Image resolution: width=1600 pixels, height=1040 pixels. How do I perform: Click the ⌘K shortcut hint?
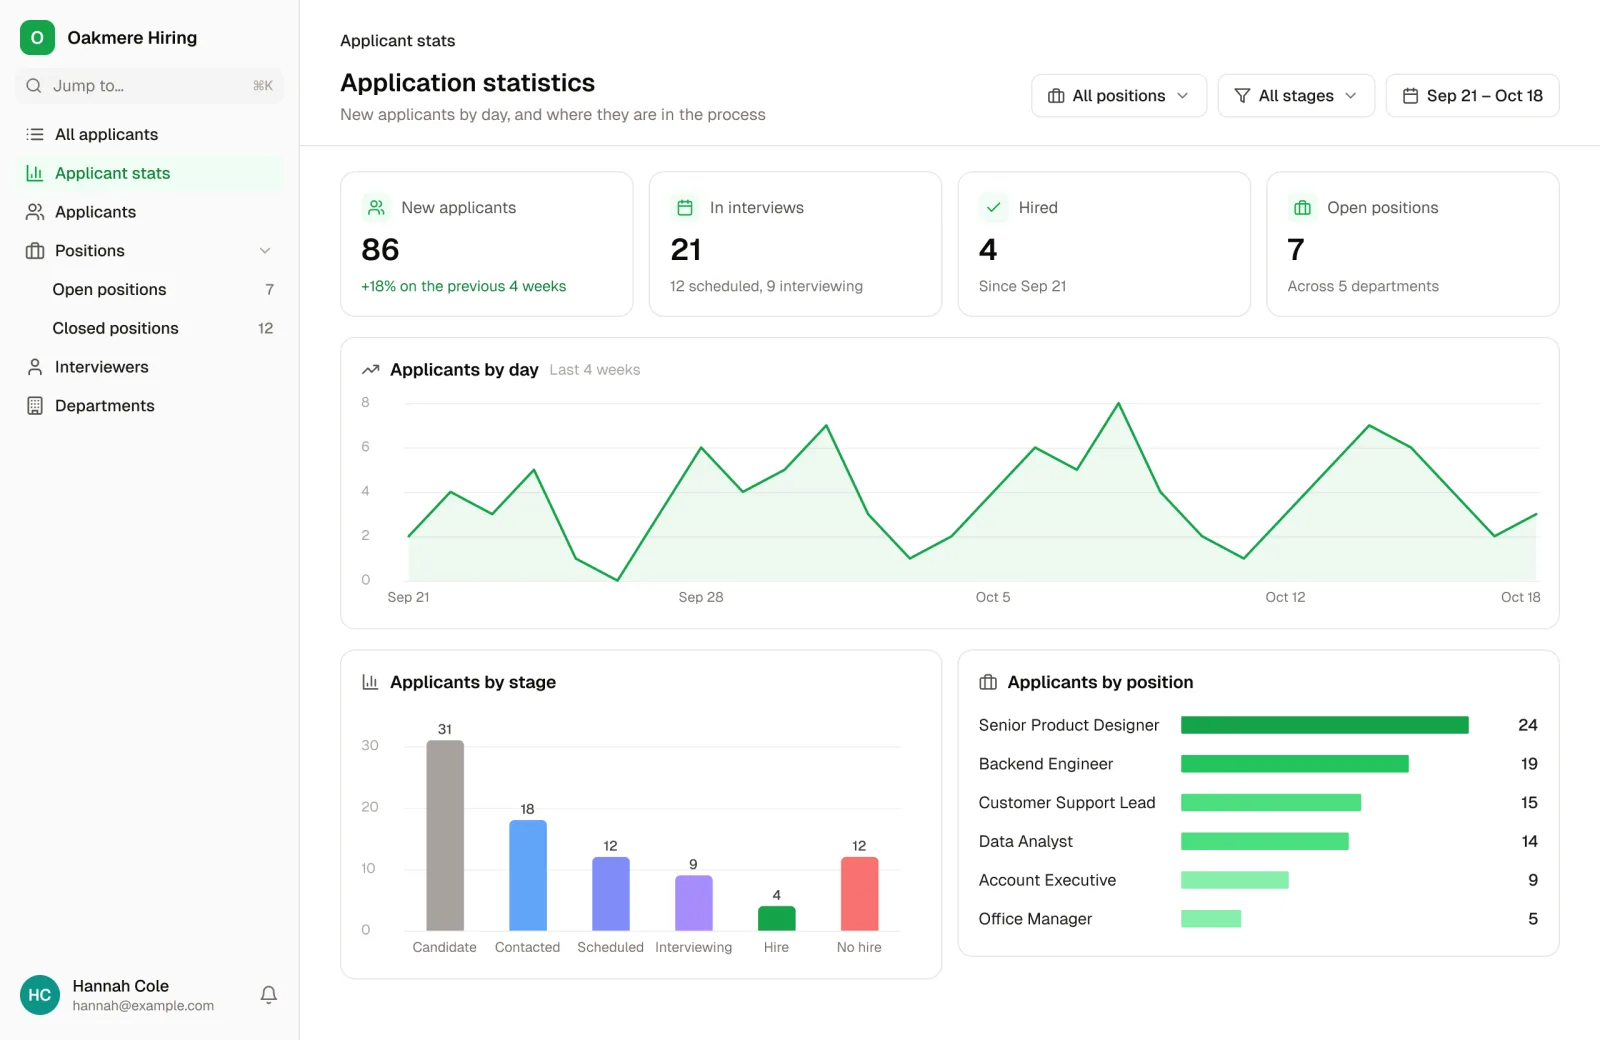[x=263, y=86]
